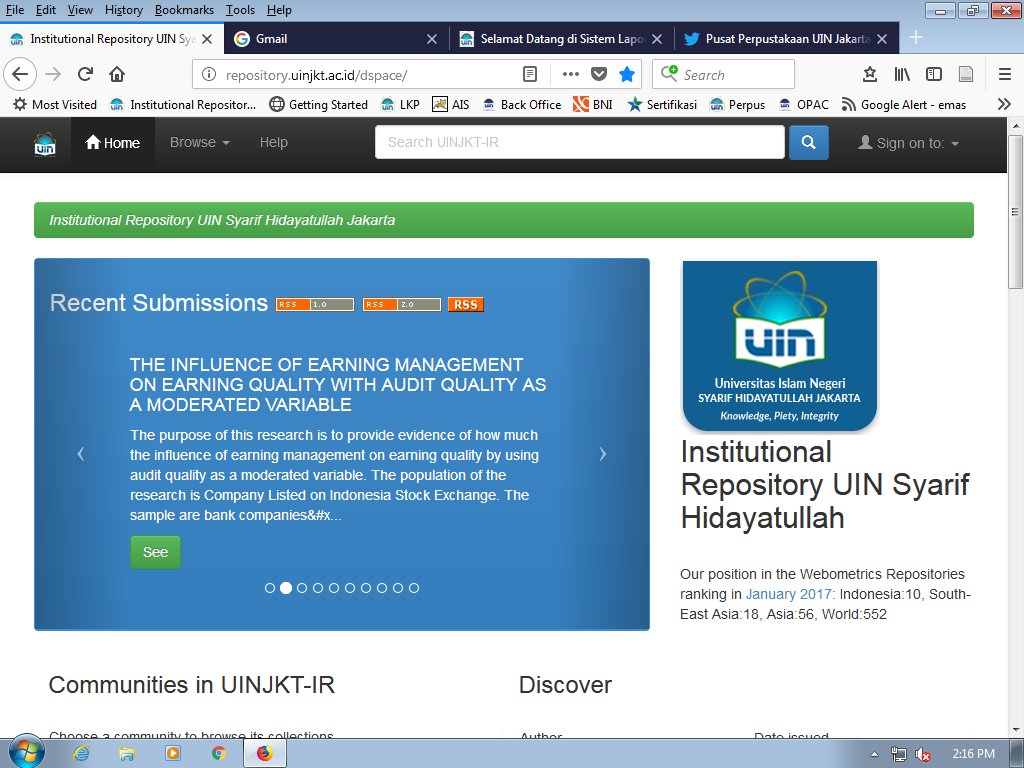The width and height of the screenshot is (1024, 768).
Task: Close the Gmail tab
Action: (x=432, y=39)
